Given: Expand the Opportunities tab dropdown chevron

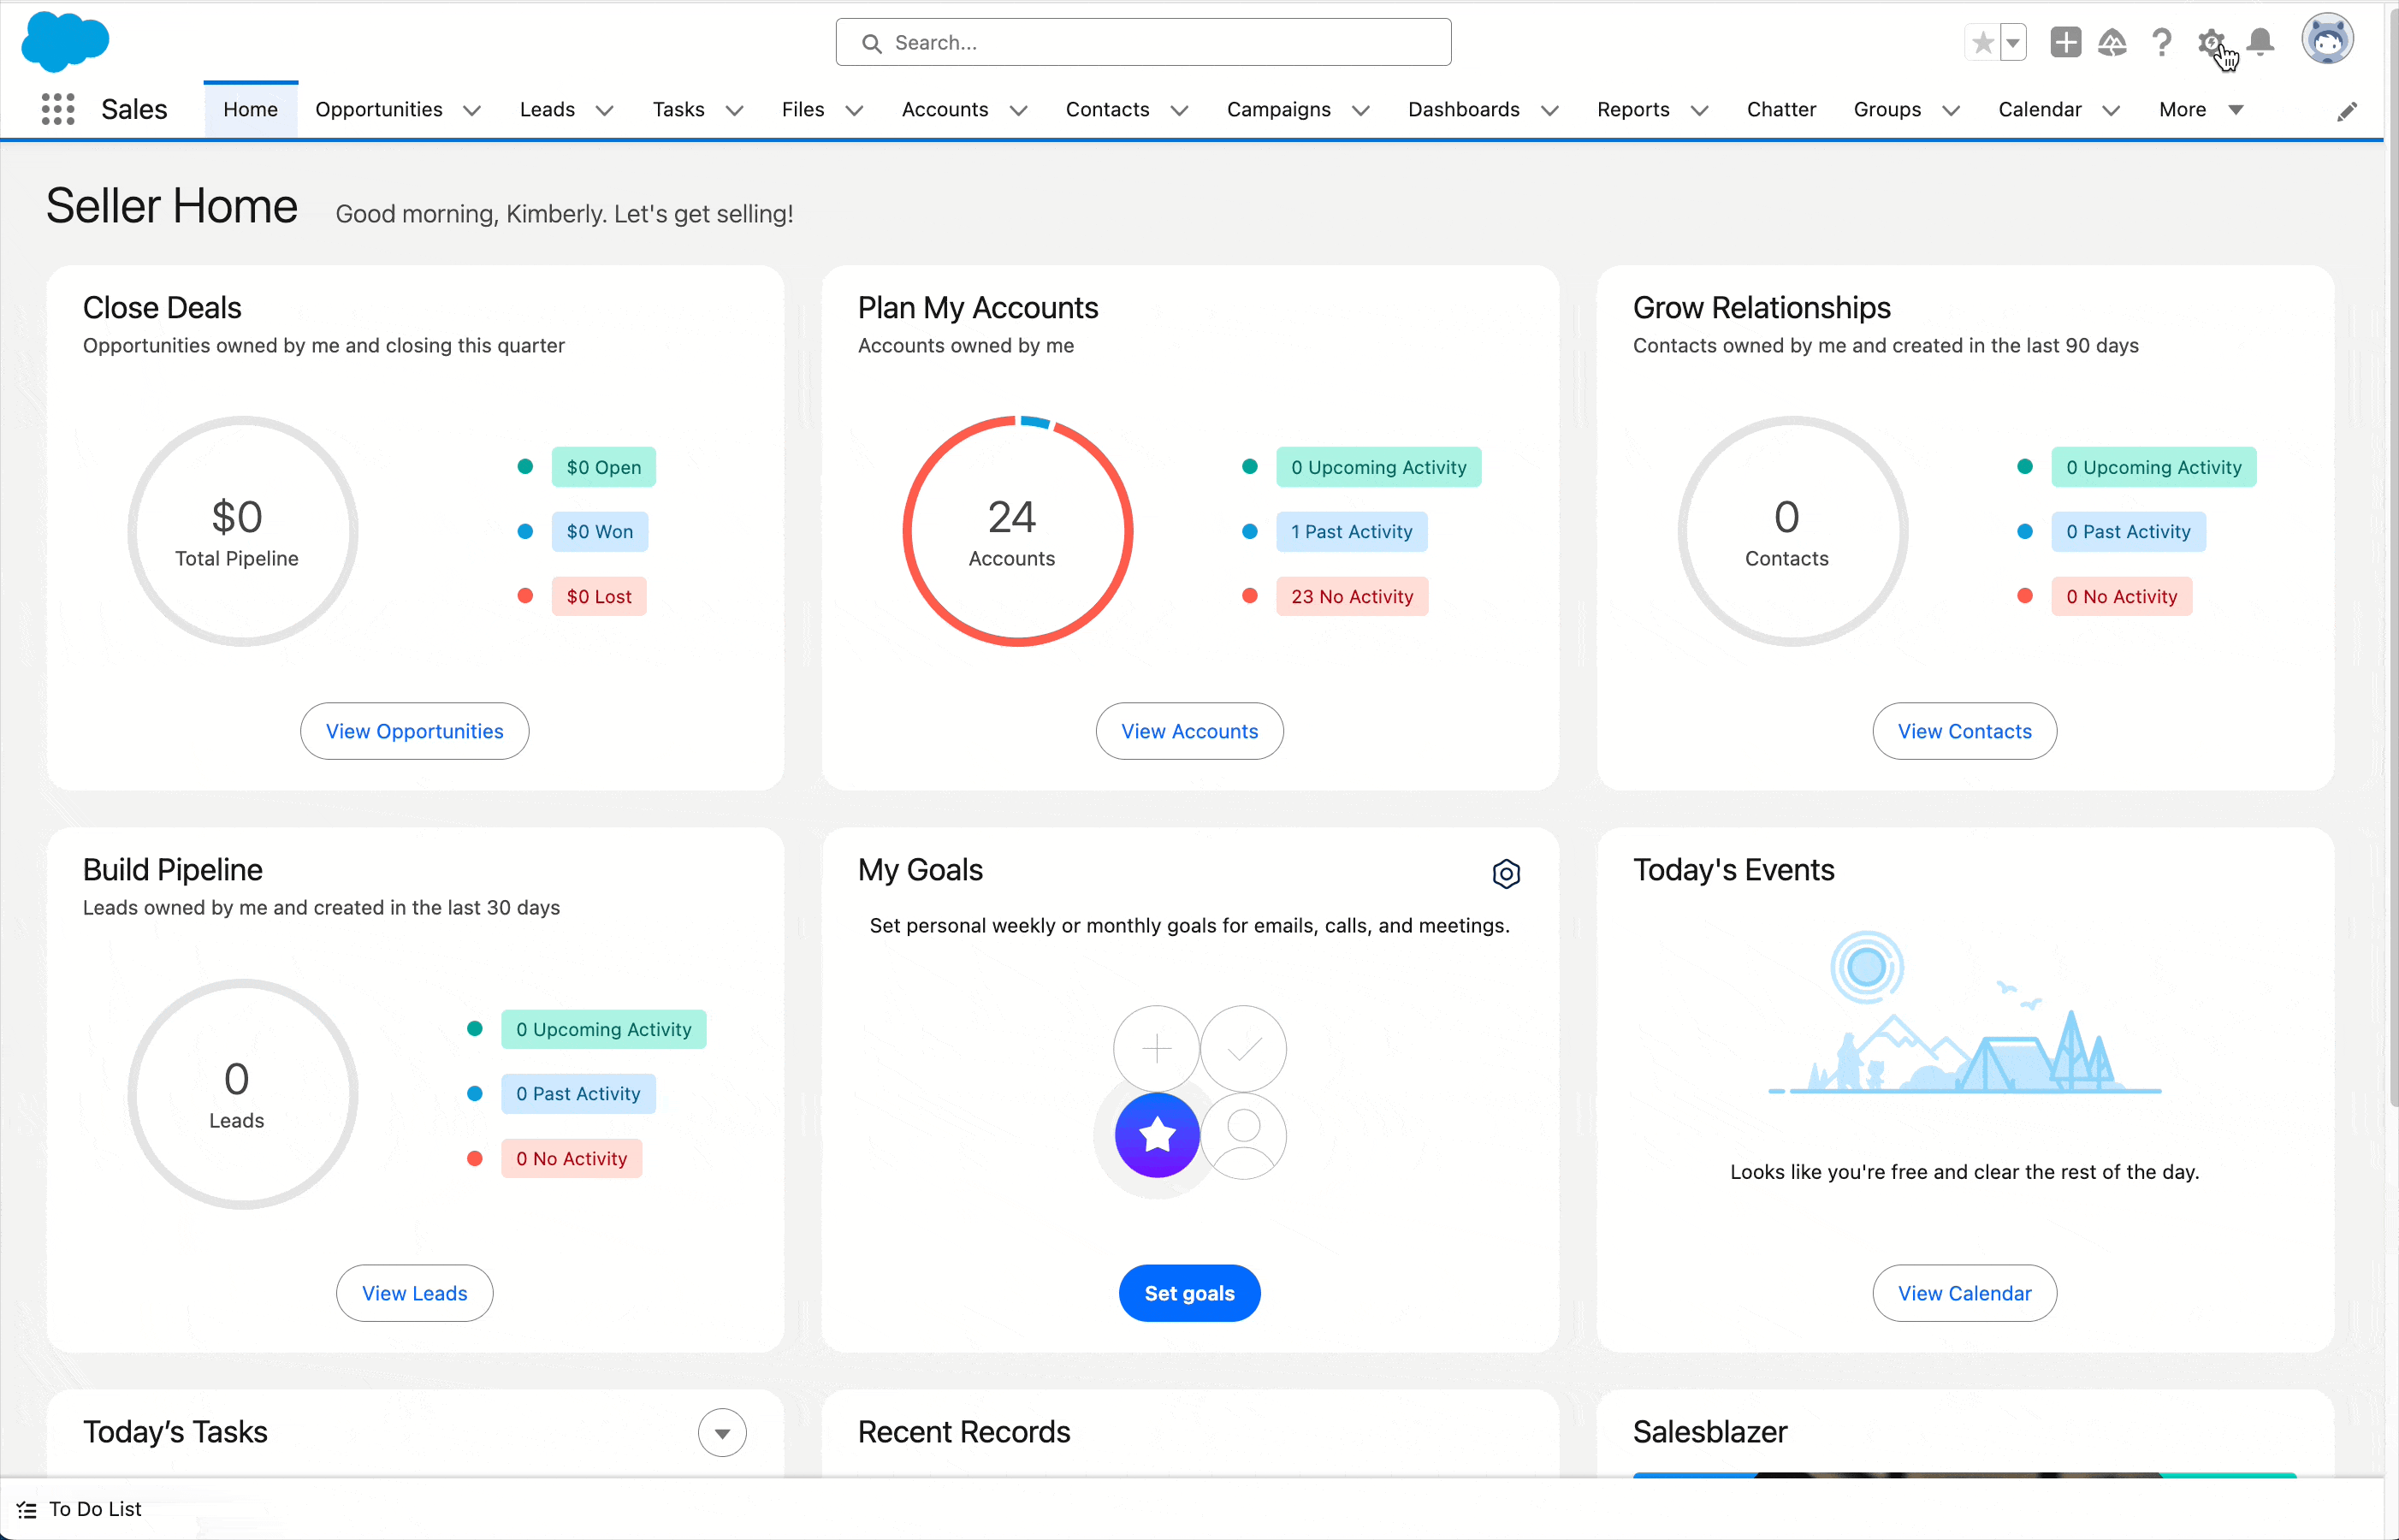Looking at the screenshot, I should [x=472, y=110].
